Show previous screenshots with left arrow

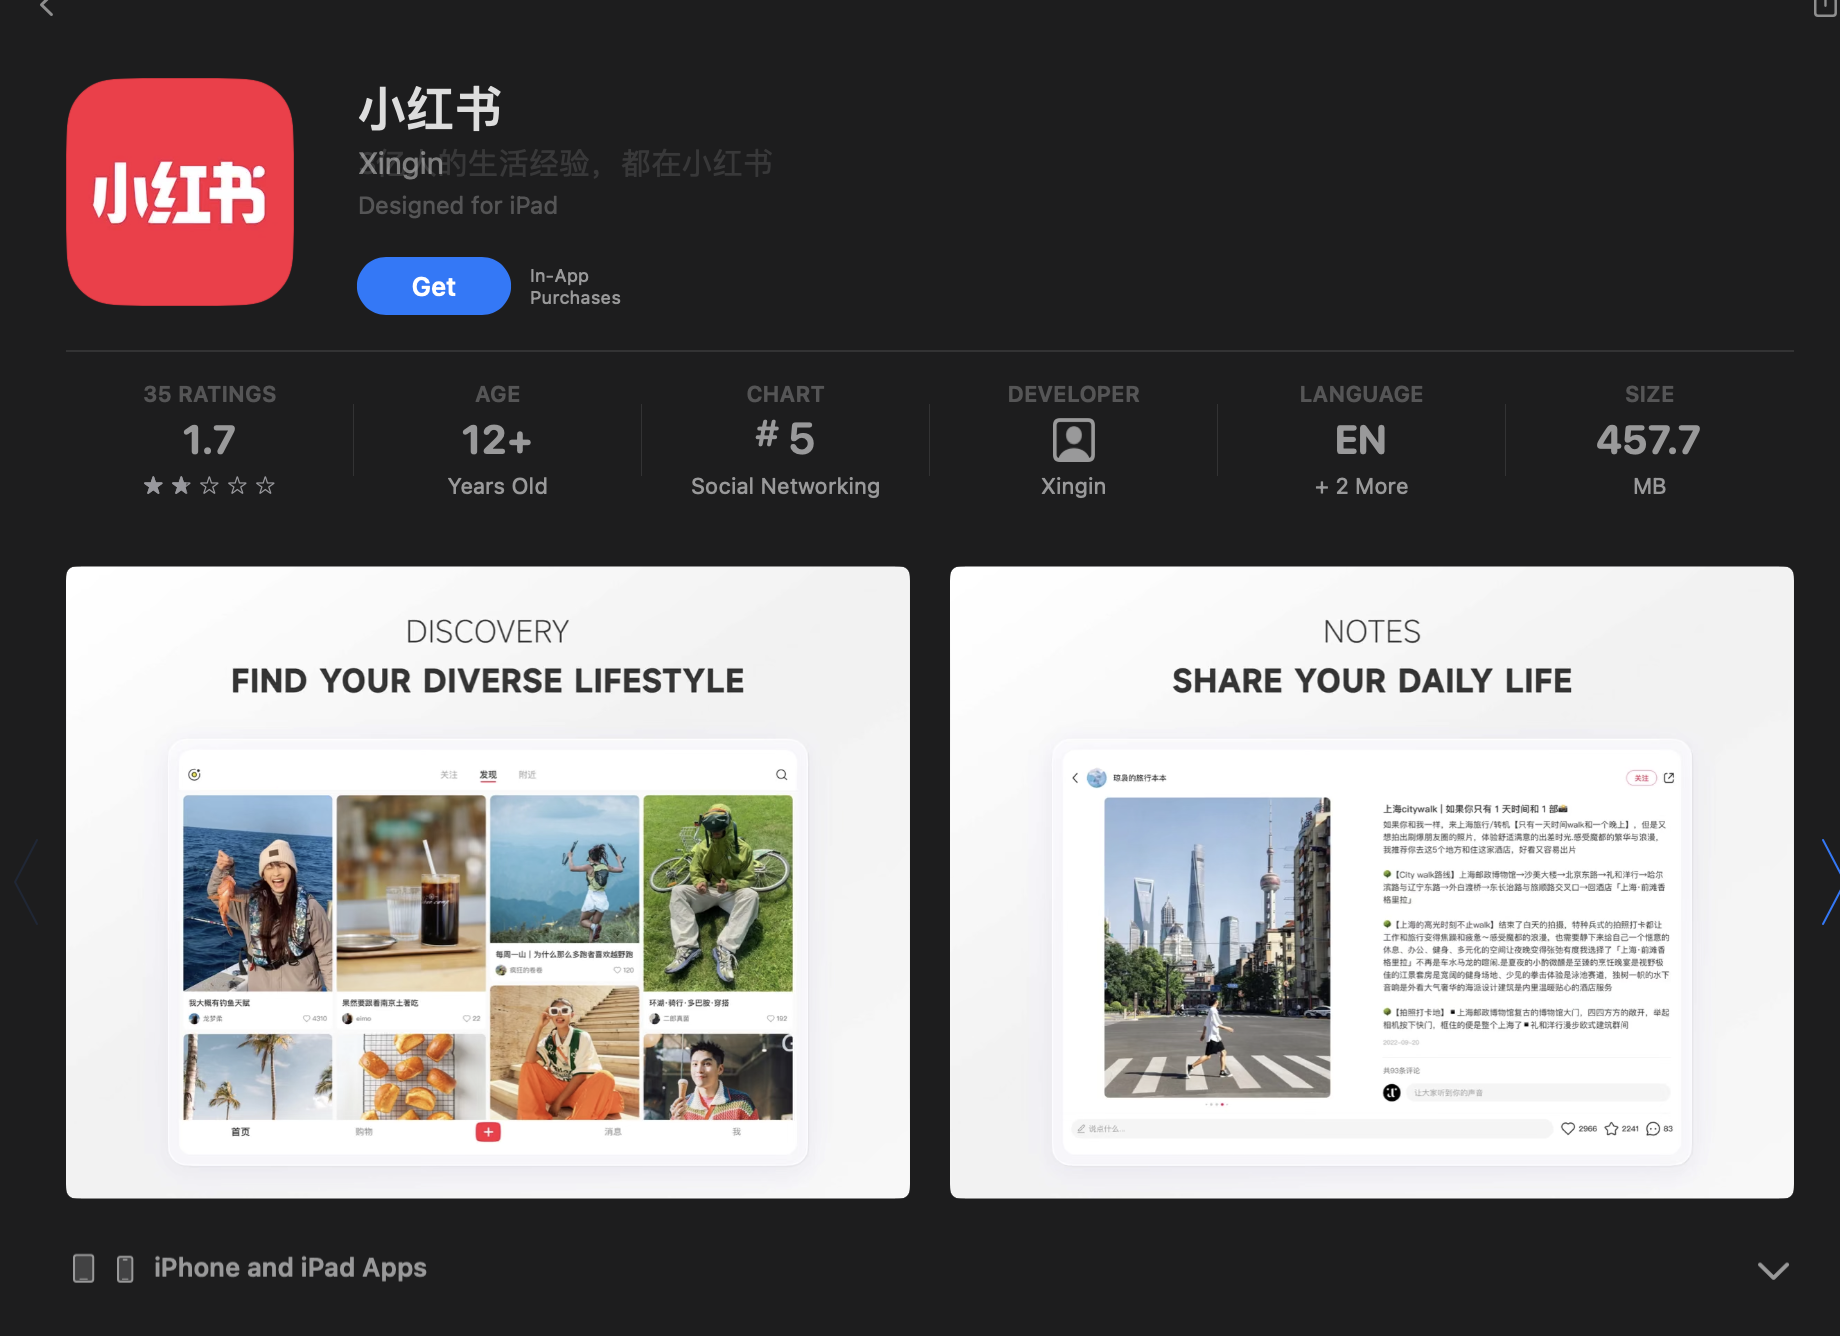[27, 882]
